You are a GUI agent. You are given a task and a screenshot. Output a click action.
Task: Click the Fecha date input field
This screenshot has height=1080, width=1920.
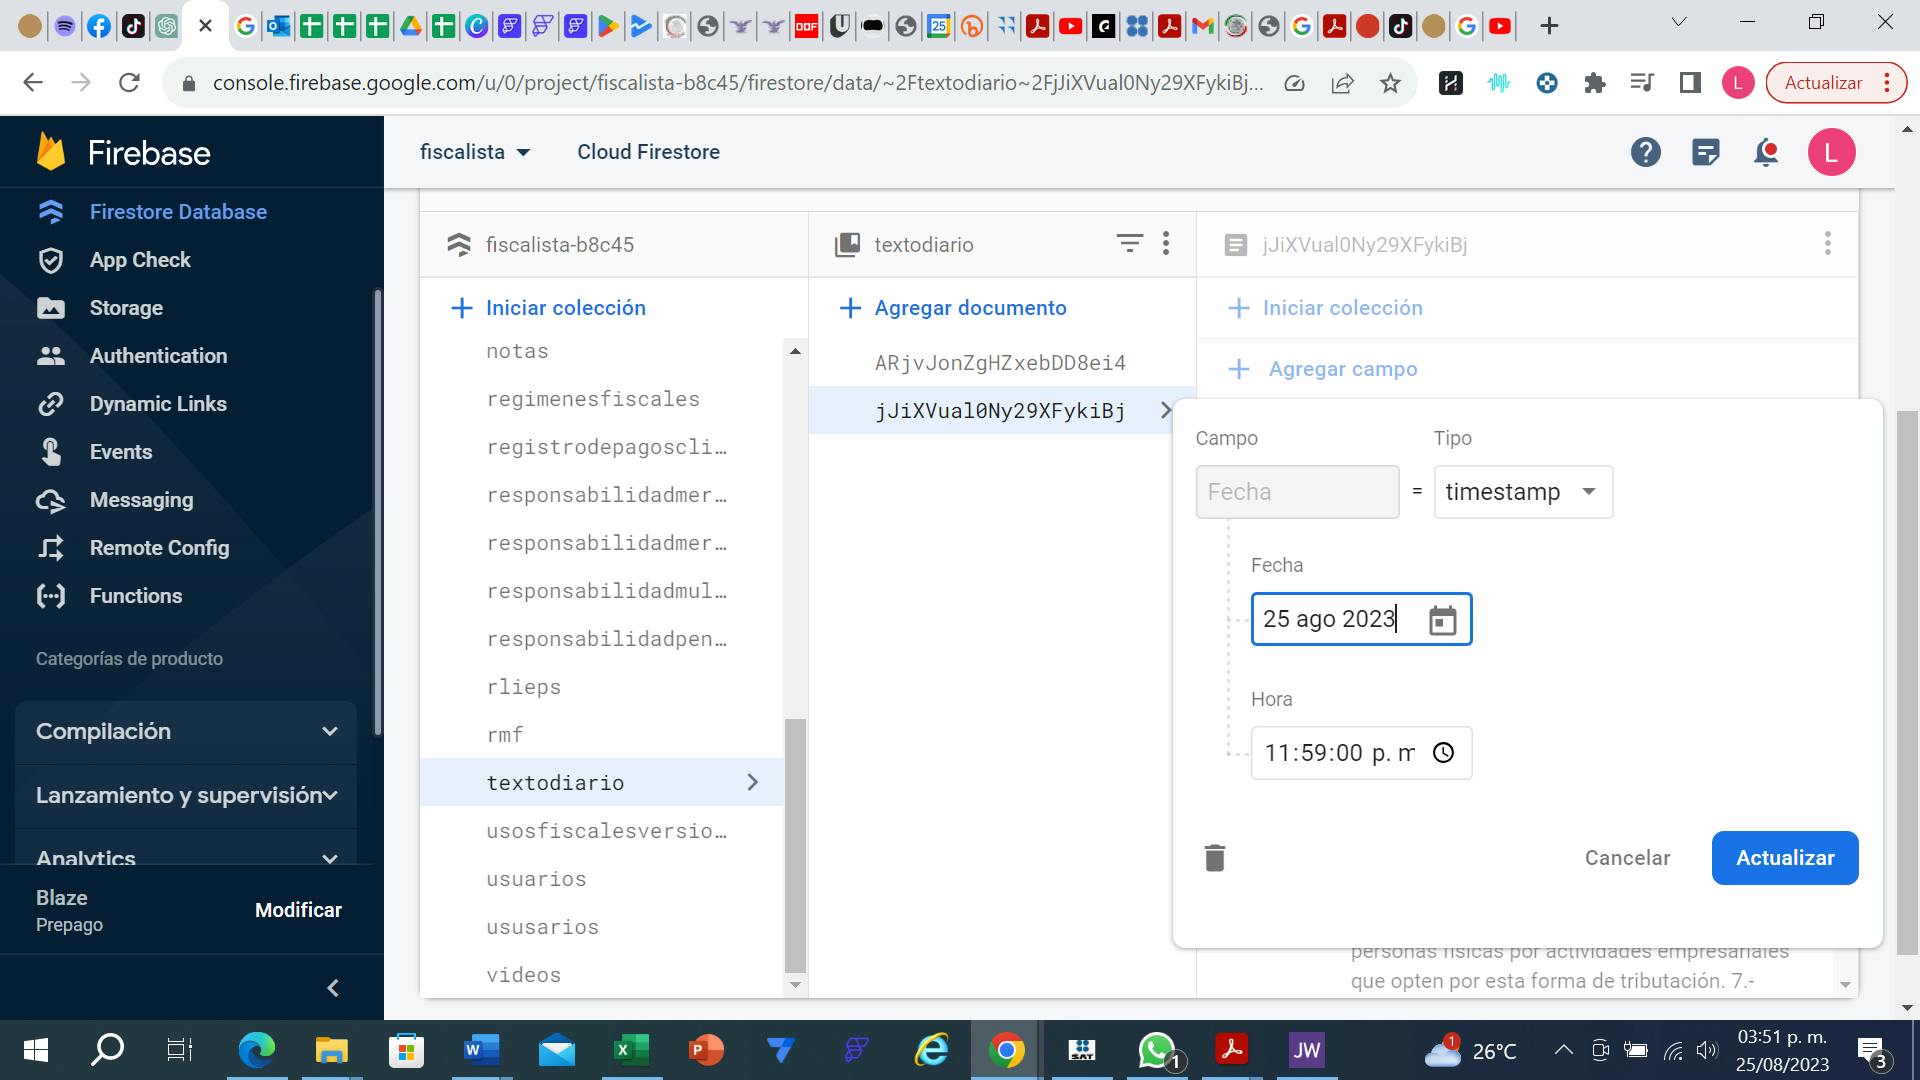1328,619
